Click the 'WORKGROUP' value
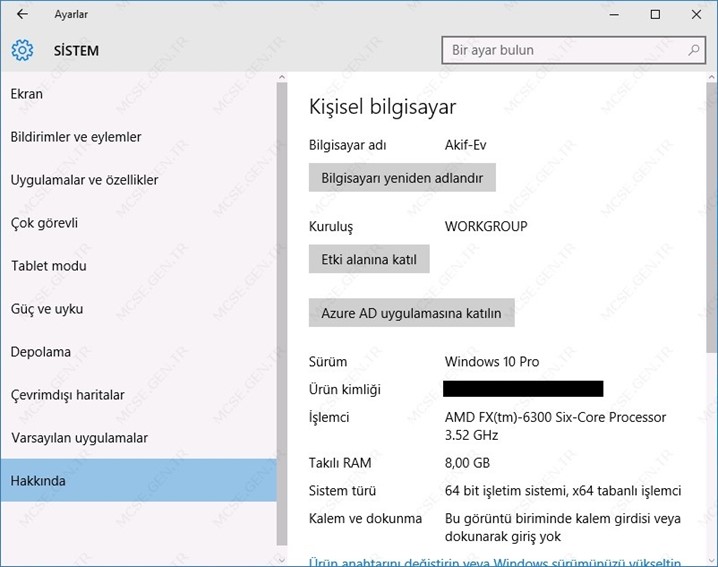Screen dimensions: 718x567 click(486, 226)
